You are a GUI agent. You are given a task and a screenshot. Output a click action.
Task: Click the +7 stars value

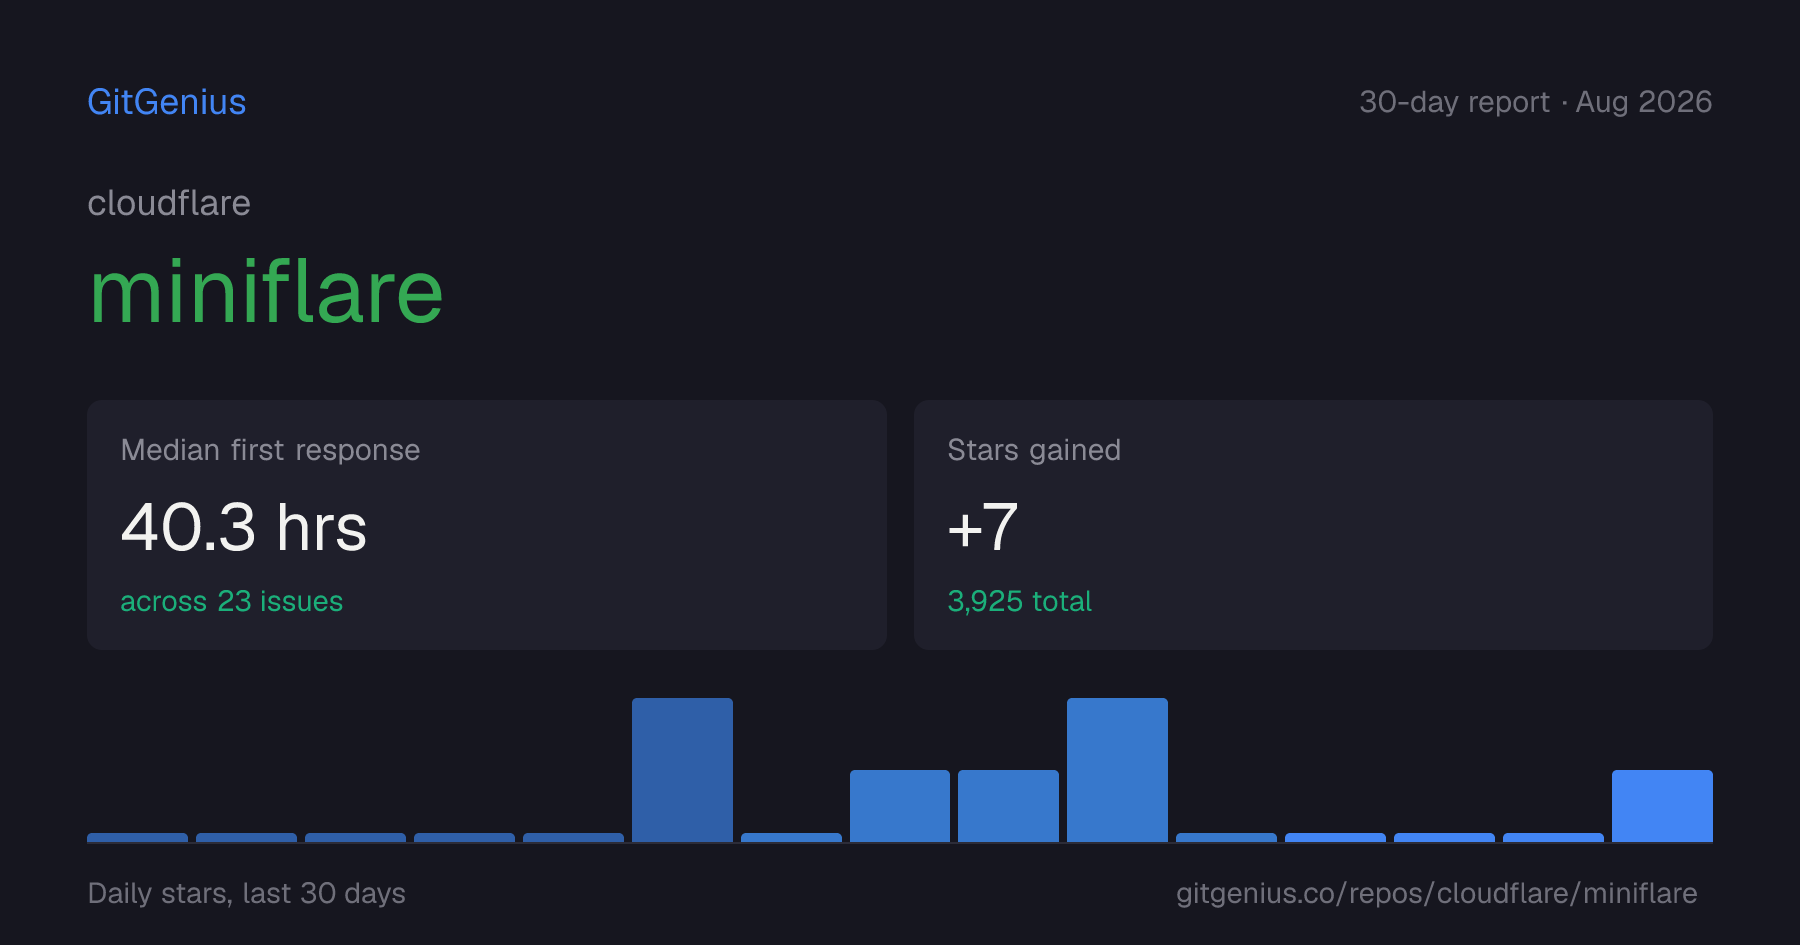pyautogui.click(x=983, y=528)
